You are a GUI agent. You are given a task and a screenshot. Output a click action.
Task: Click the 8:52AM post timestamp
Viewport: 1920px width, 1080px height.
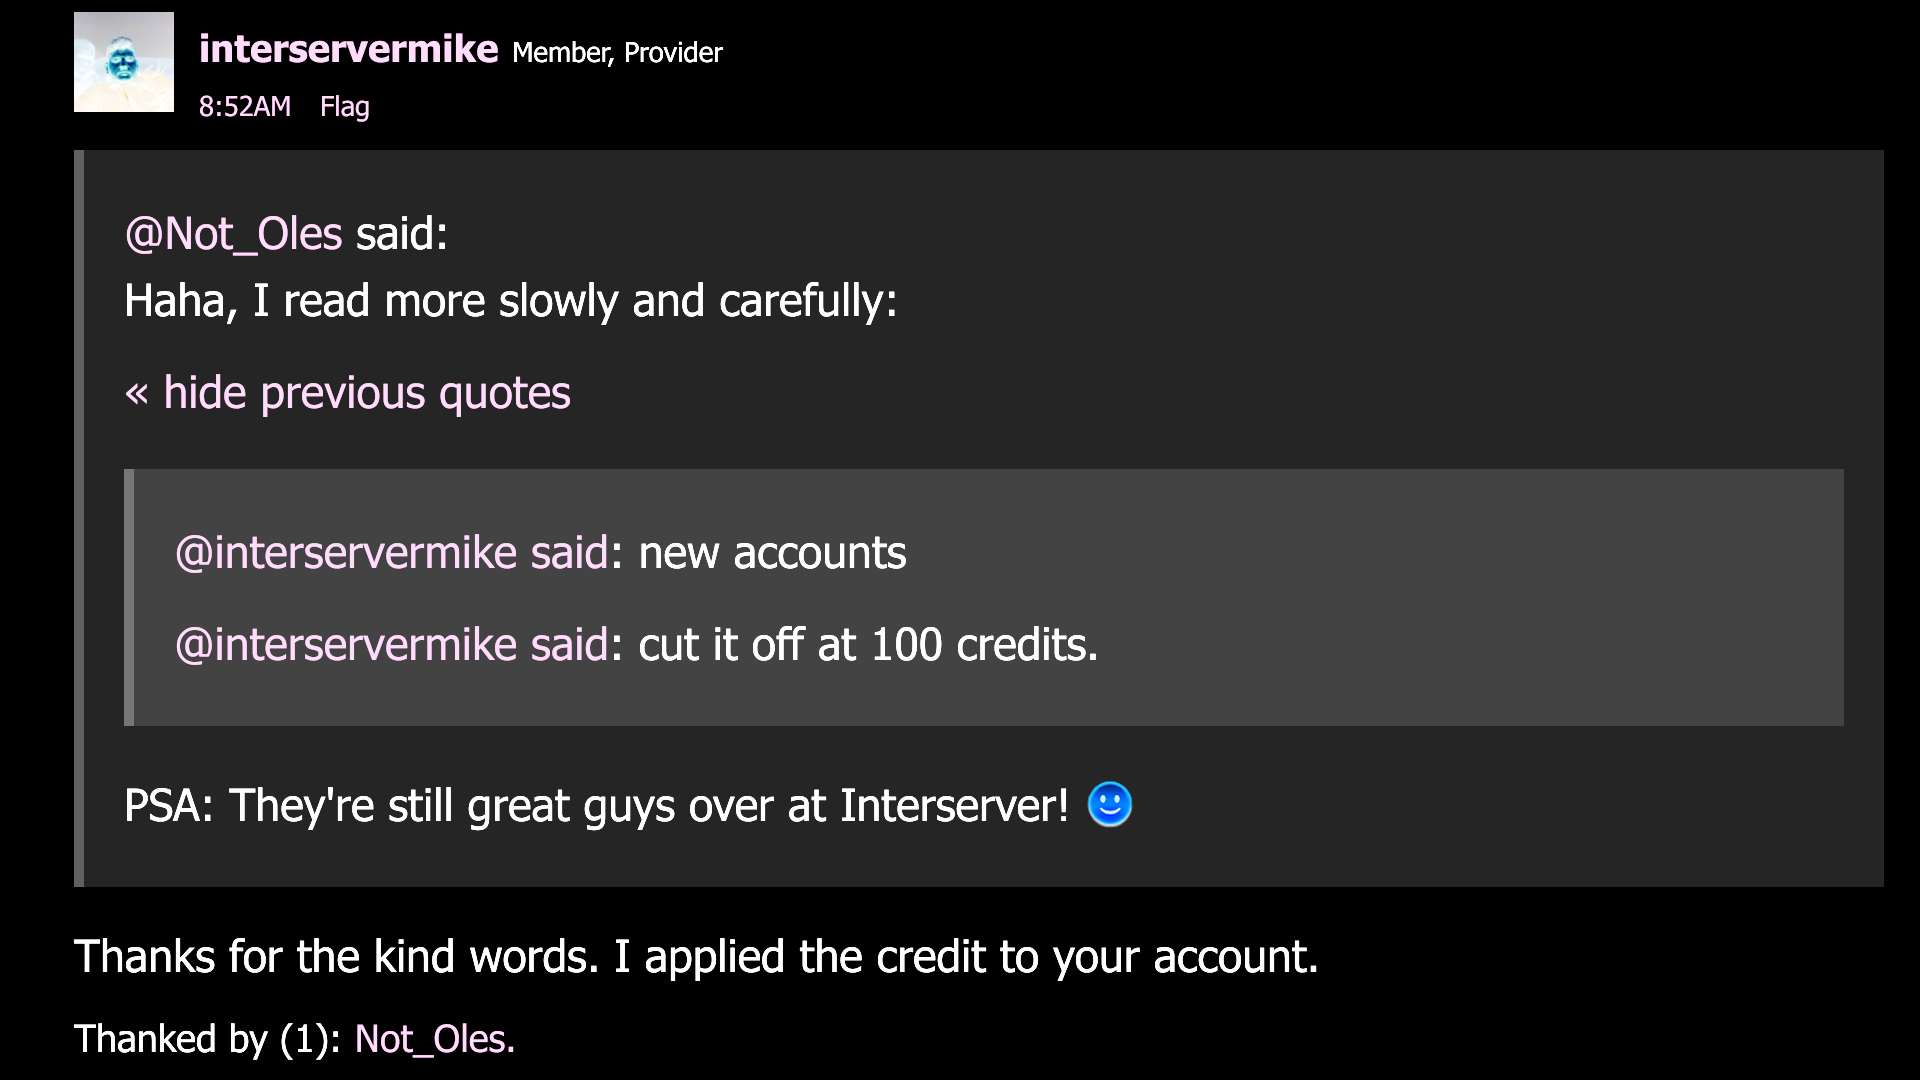coord(245,106)
